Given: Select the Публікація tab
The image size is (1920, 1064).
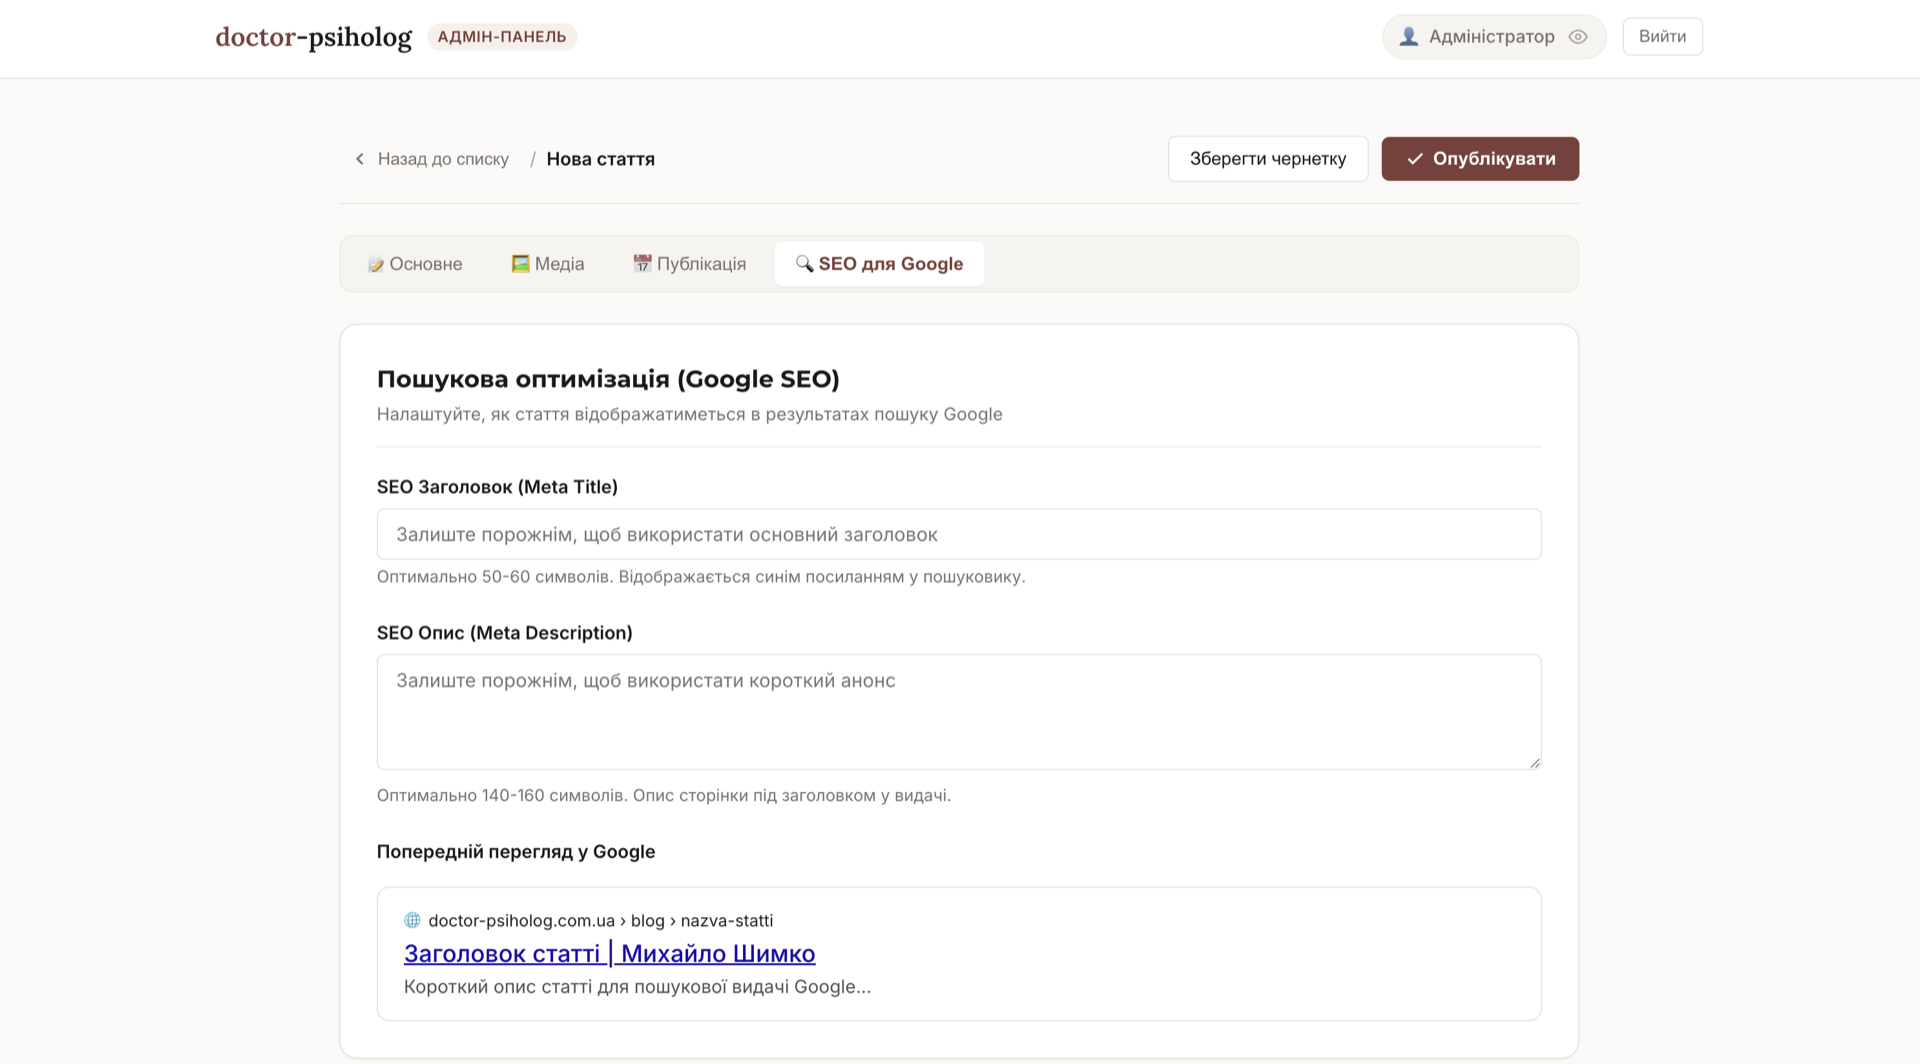Looking at the screenshot, I should coord(690,264).
